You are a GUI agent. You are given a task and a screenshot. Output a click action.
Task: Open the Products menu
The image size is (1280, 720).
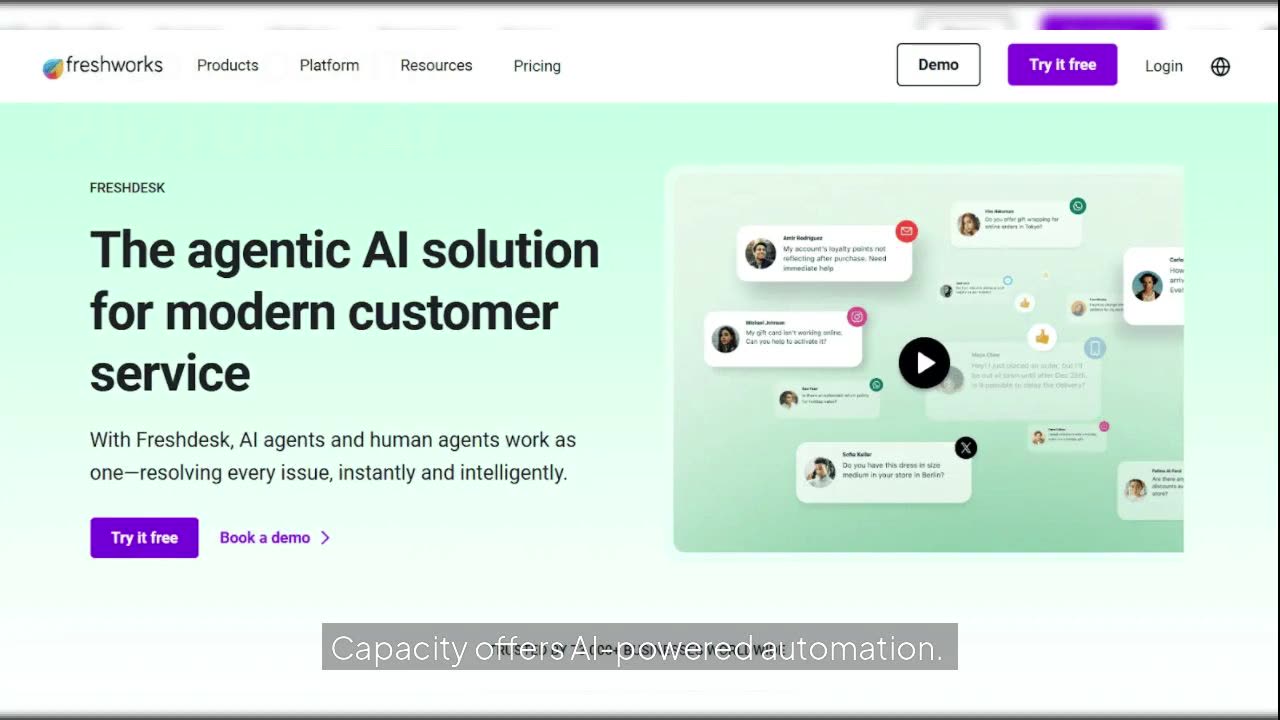(x=228, y=65)
